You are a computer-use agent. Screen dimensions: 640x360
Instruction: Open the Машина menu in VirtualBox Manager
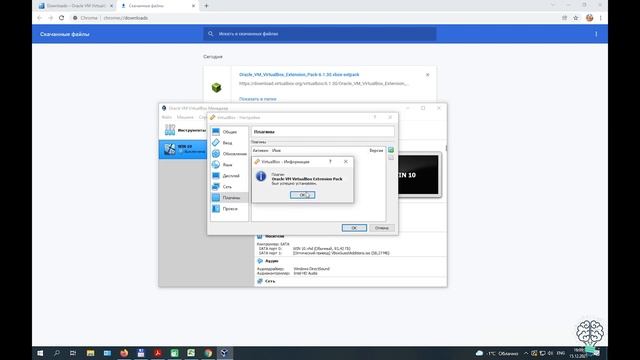click(x=185, y=117)
